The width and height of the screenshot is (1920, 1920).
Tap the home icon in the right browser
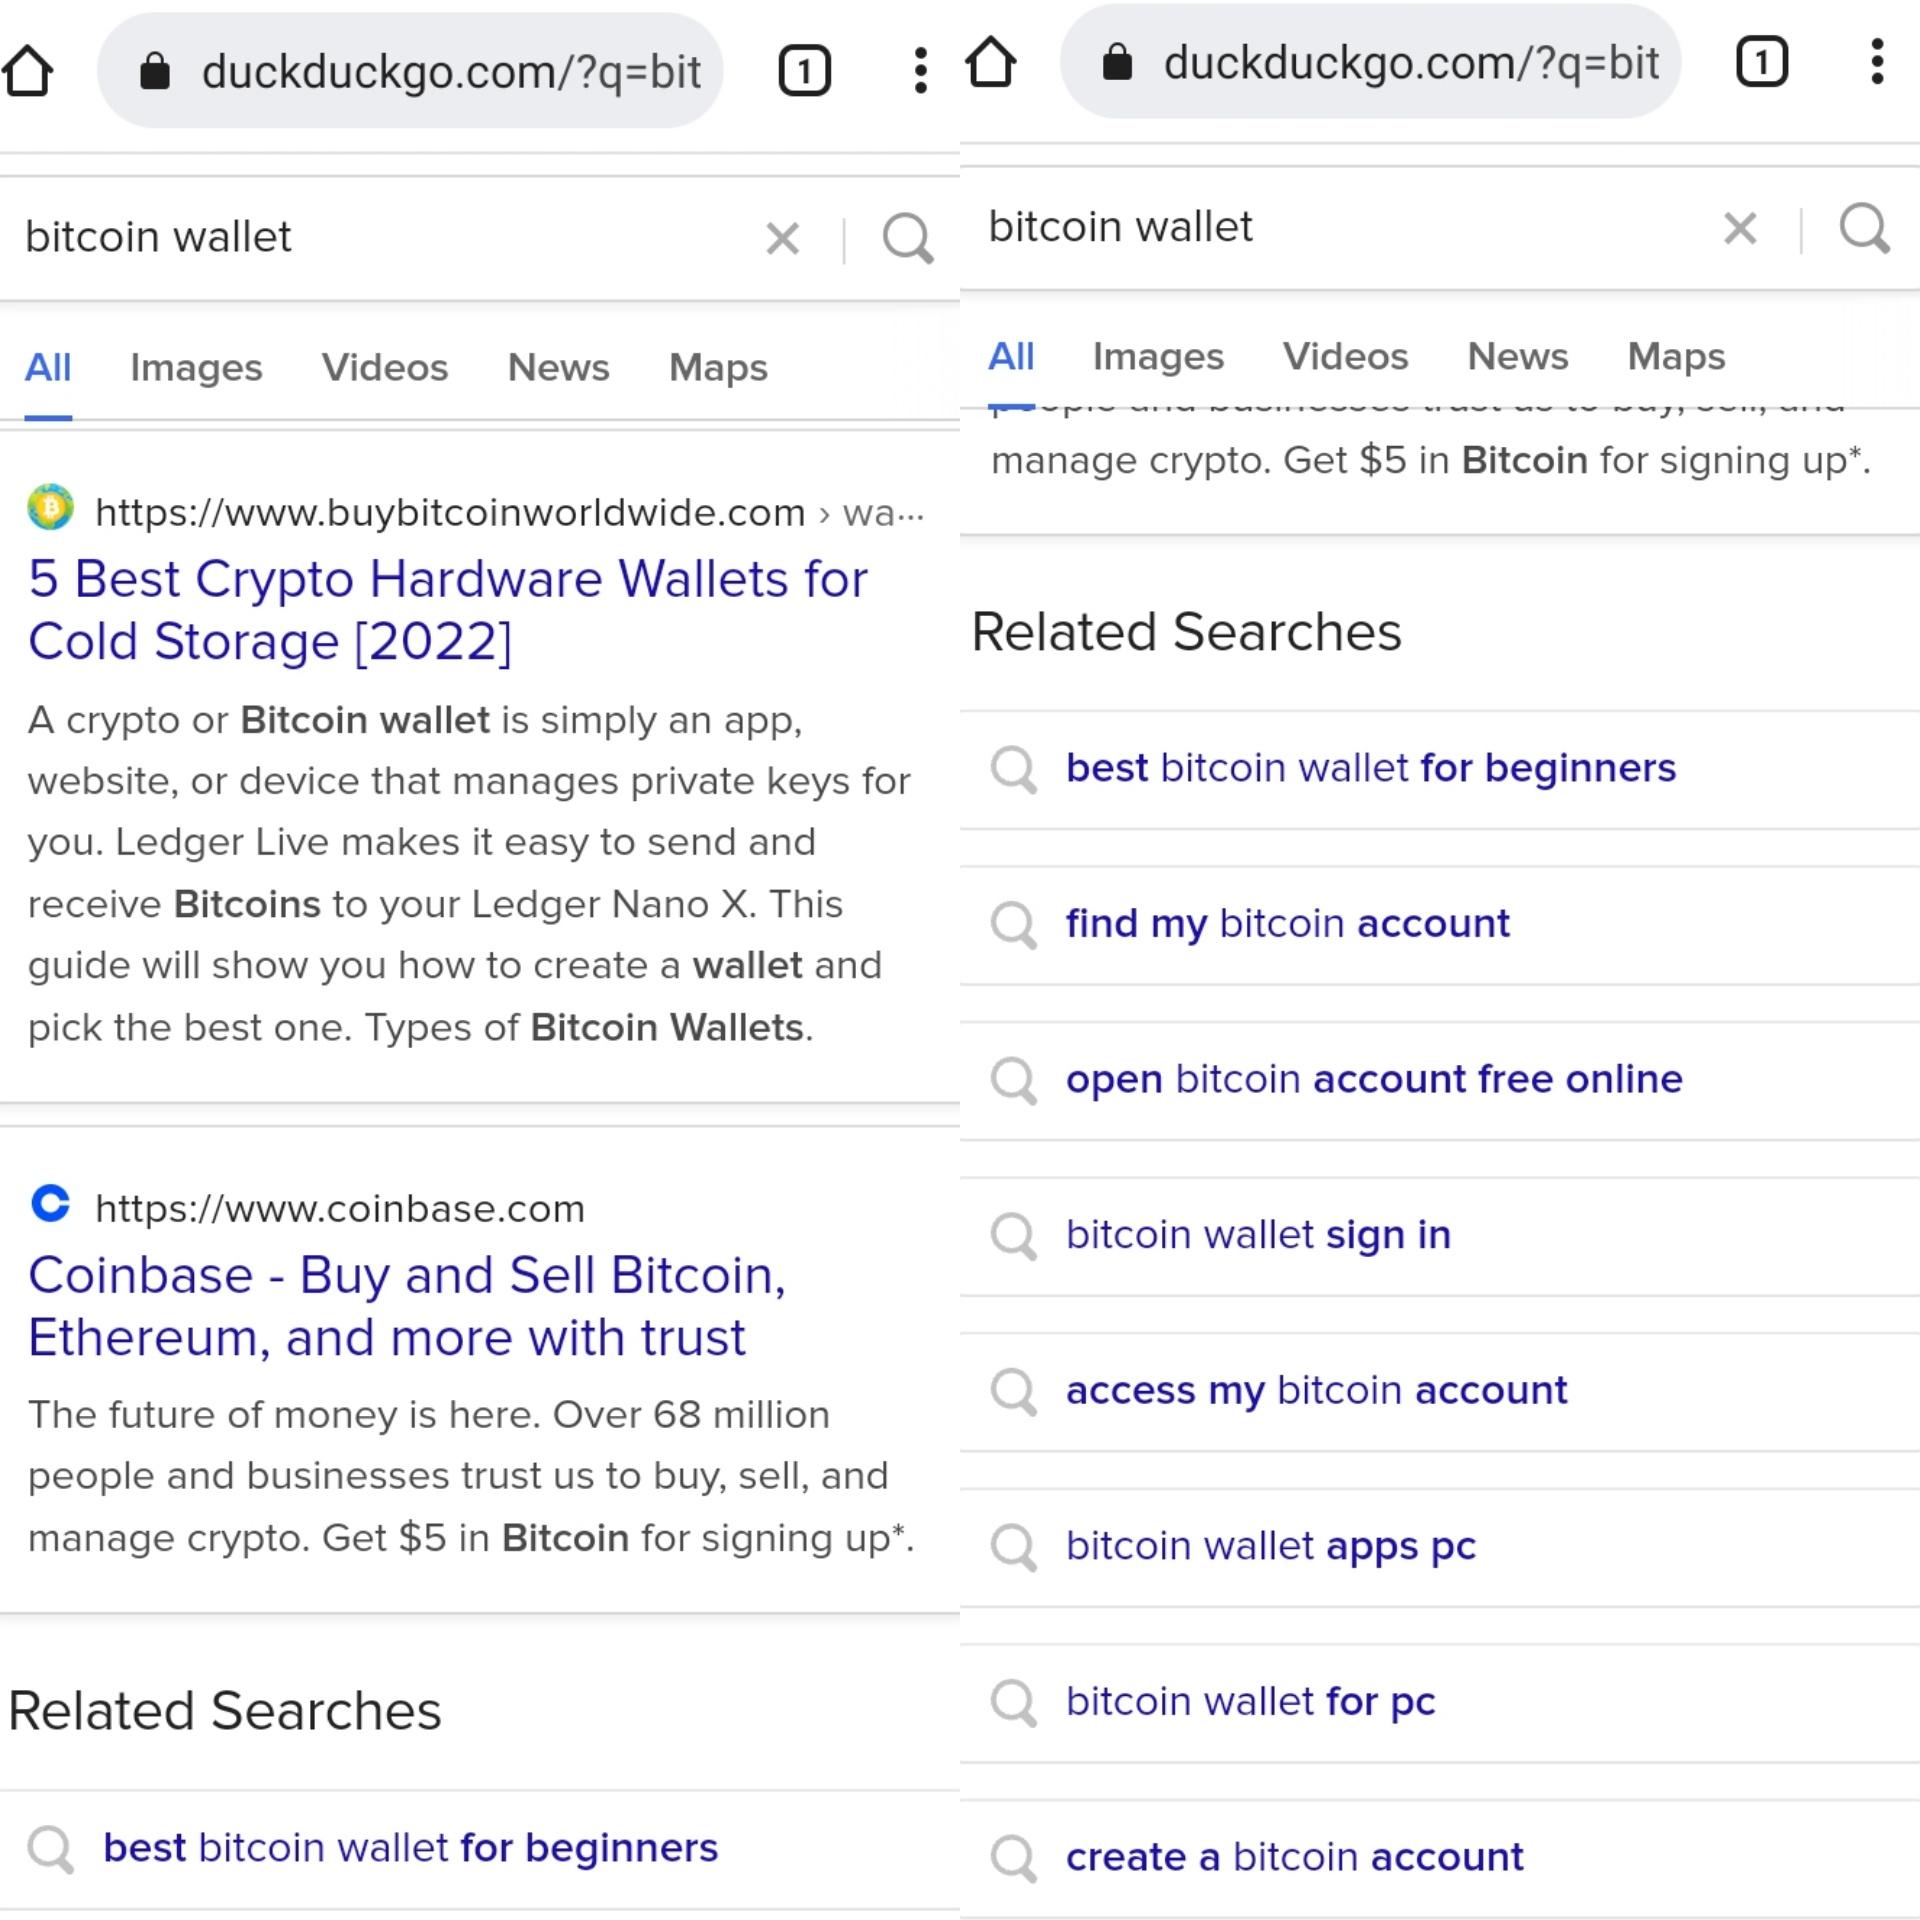pyautogui.click(x=990, y=62)
